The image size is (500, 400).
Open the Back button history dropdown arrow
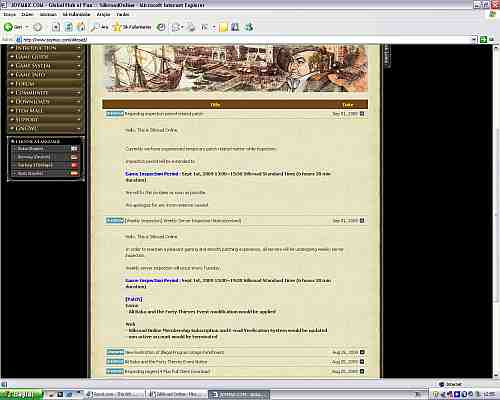pyautogui.click(x=27, y=27)
